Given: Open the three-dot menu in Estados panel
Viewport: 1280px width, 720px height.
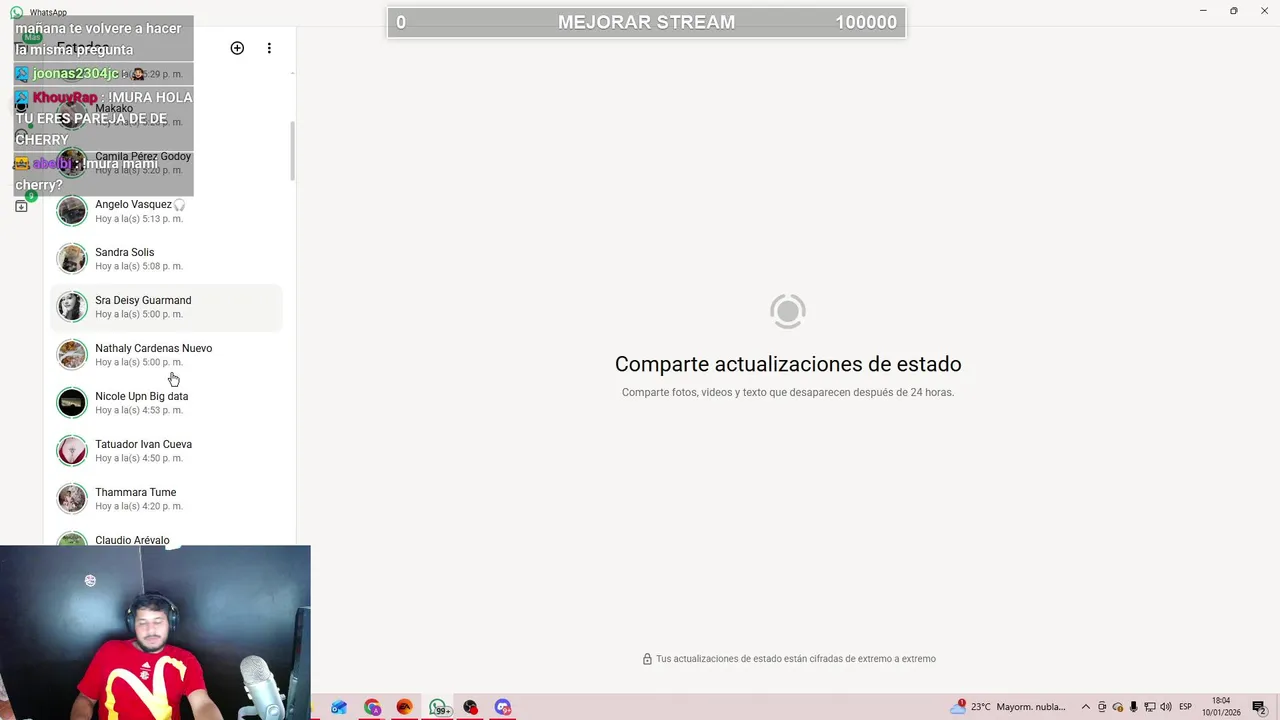Looking at the screenshot, I should 269,48.
